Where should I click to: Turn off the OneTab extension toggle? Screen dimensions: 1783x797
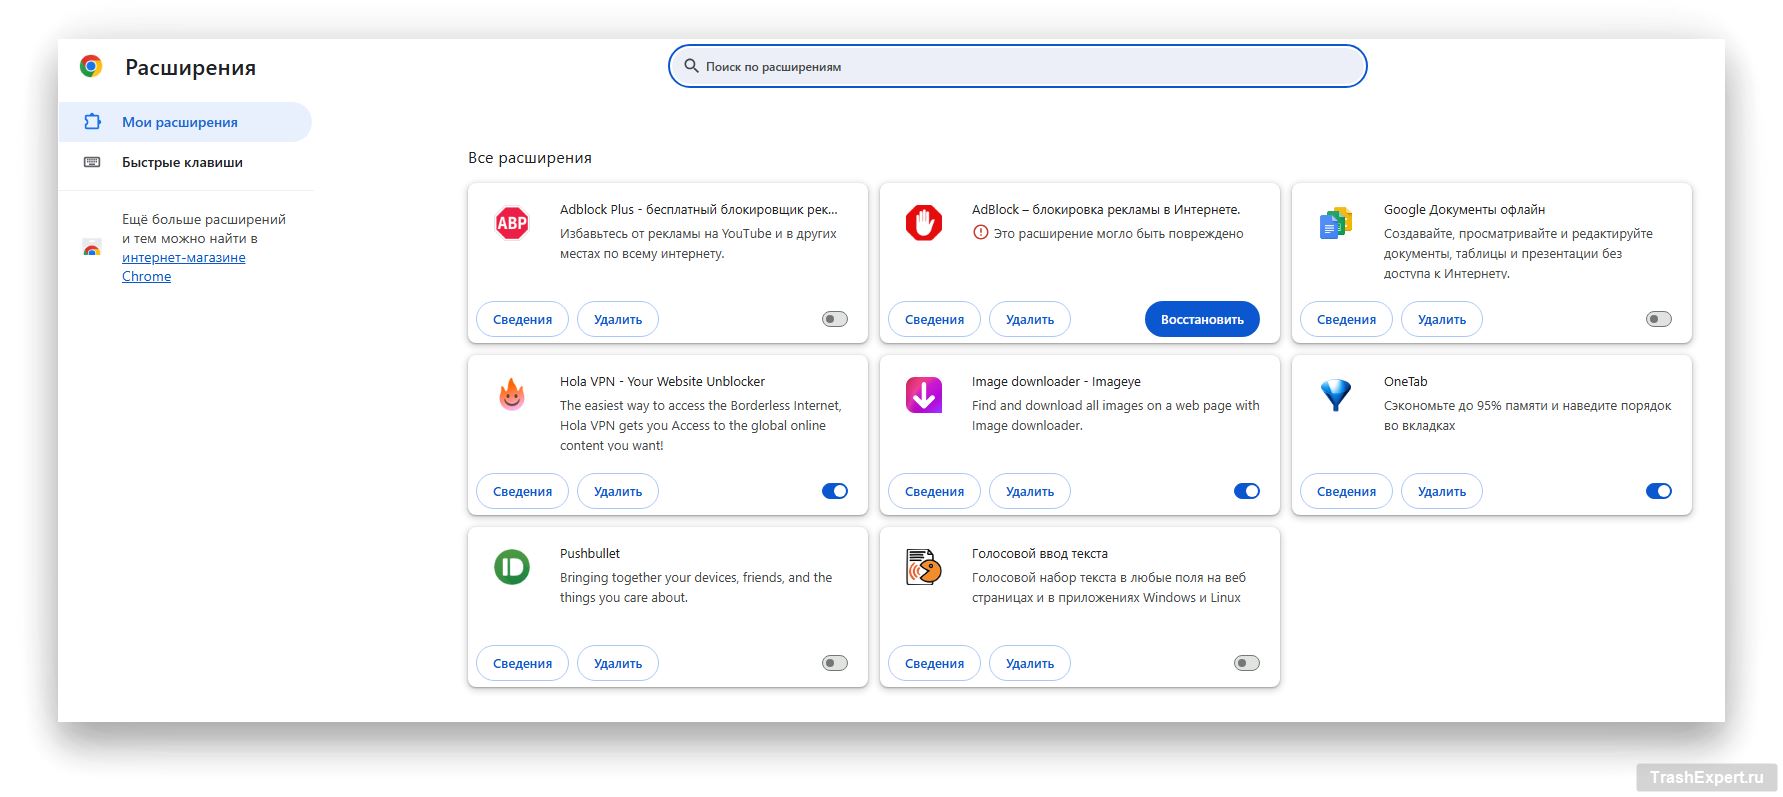1658,491
